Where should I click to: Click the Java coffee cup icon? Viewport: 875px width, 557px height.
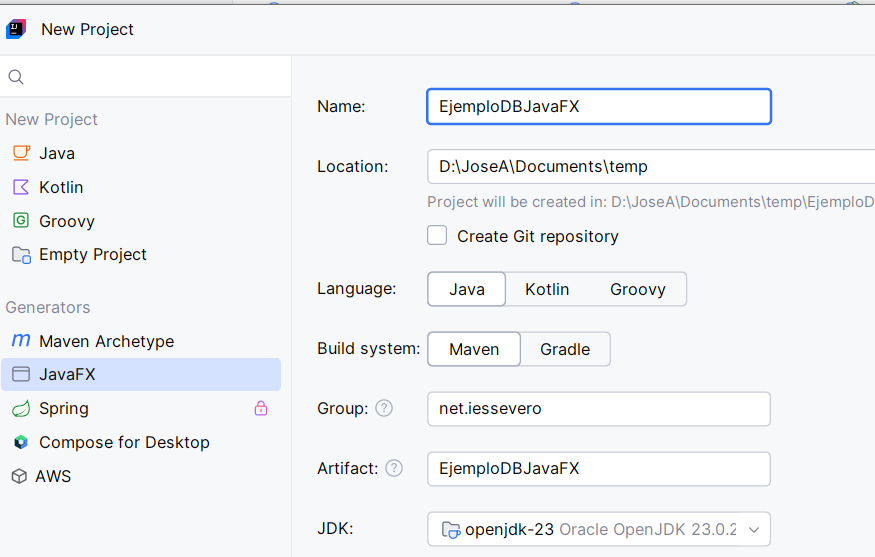point(21,153)
